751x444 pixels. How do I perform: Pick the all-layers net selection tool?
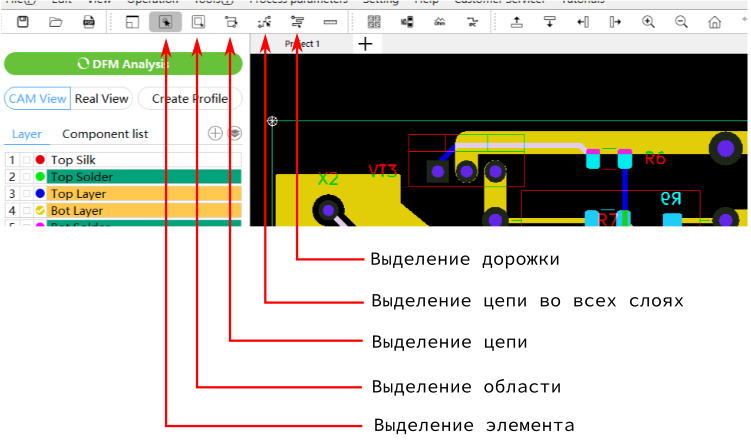(x=264, y=21)
